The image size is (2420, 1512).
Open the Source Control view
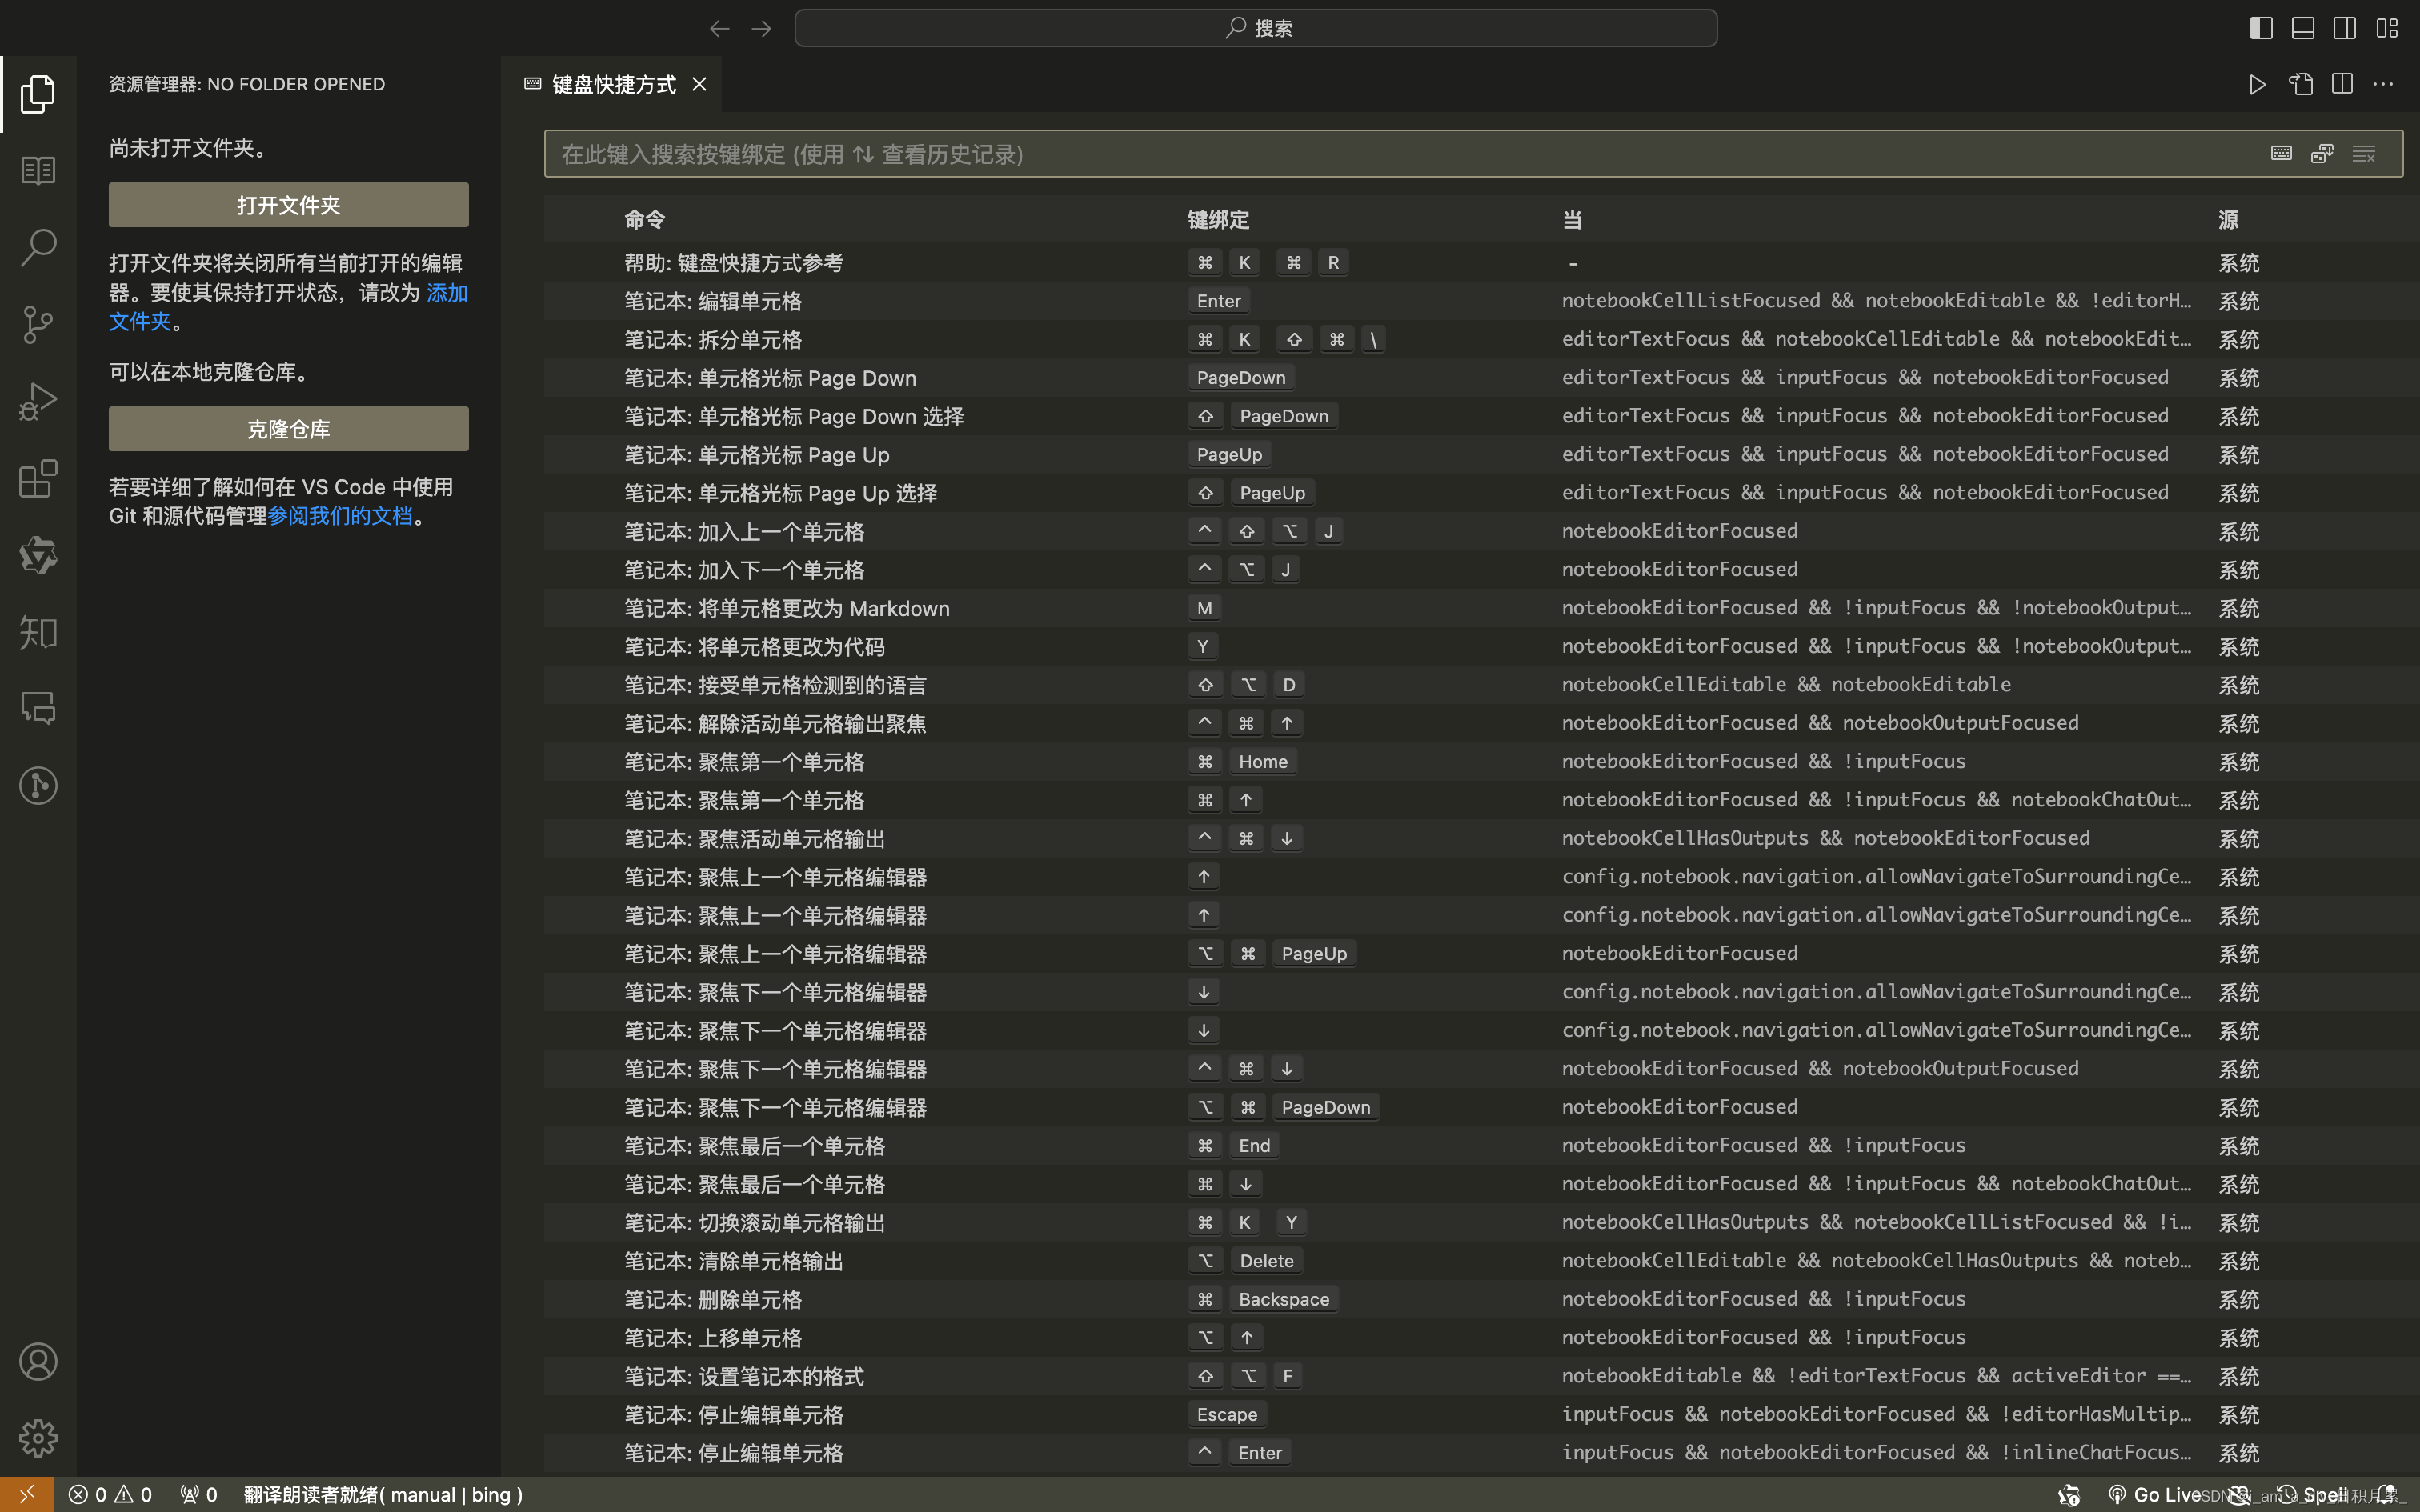38,324
